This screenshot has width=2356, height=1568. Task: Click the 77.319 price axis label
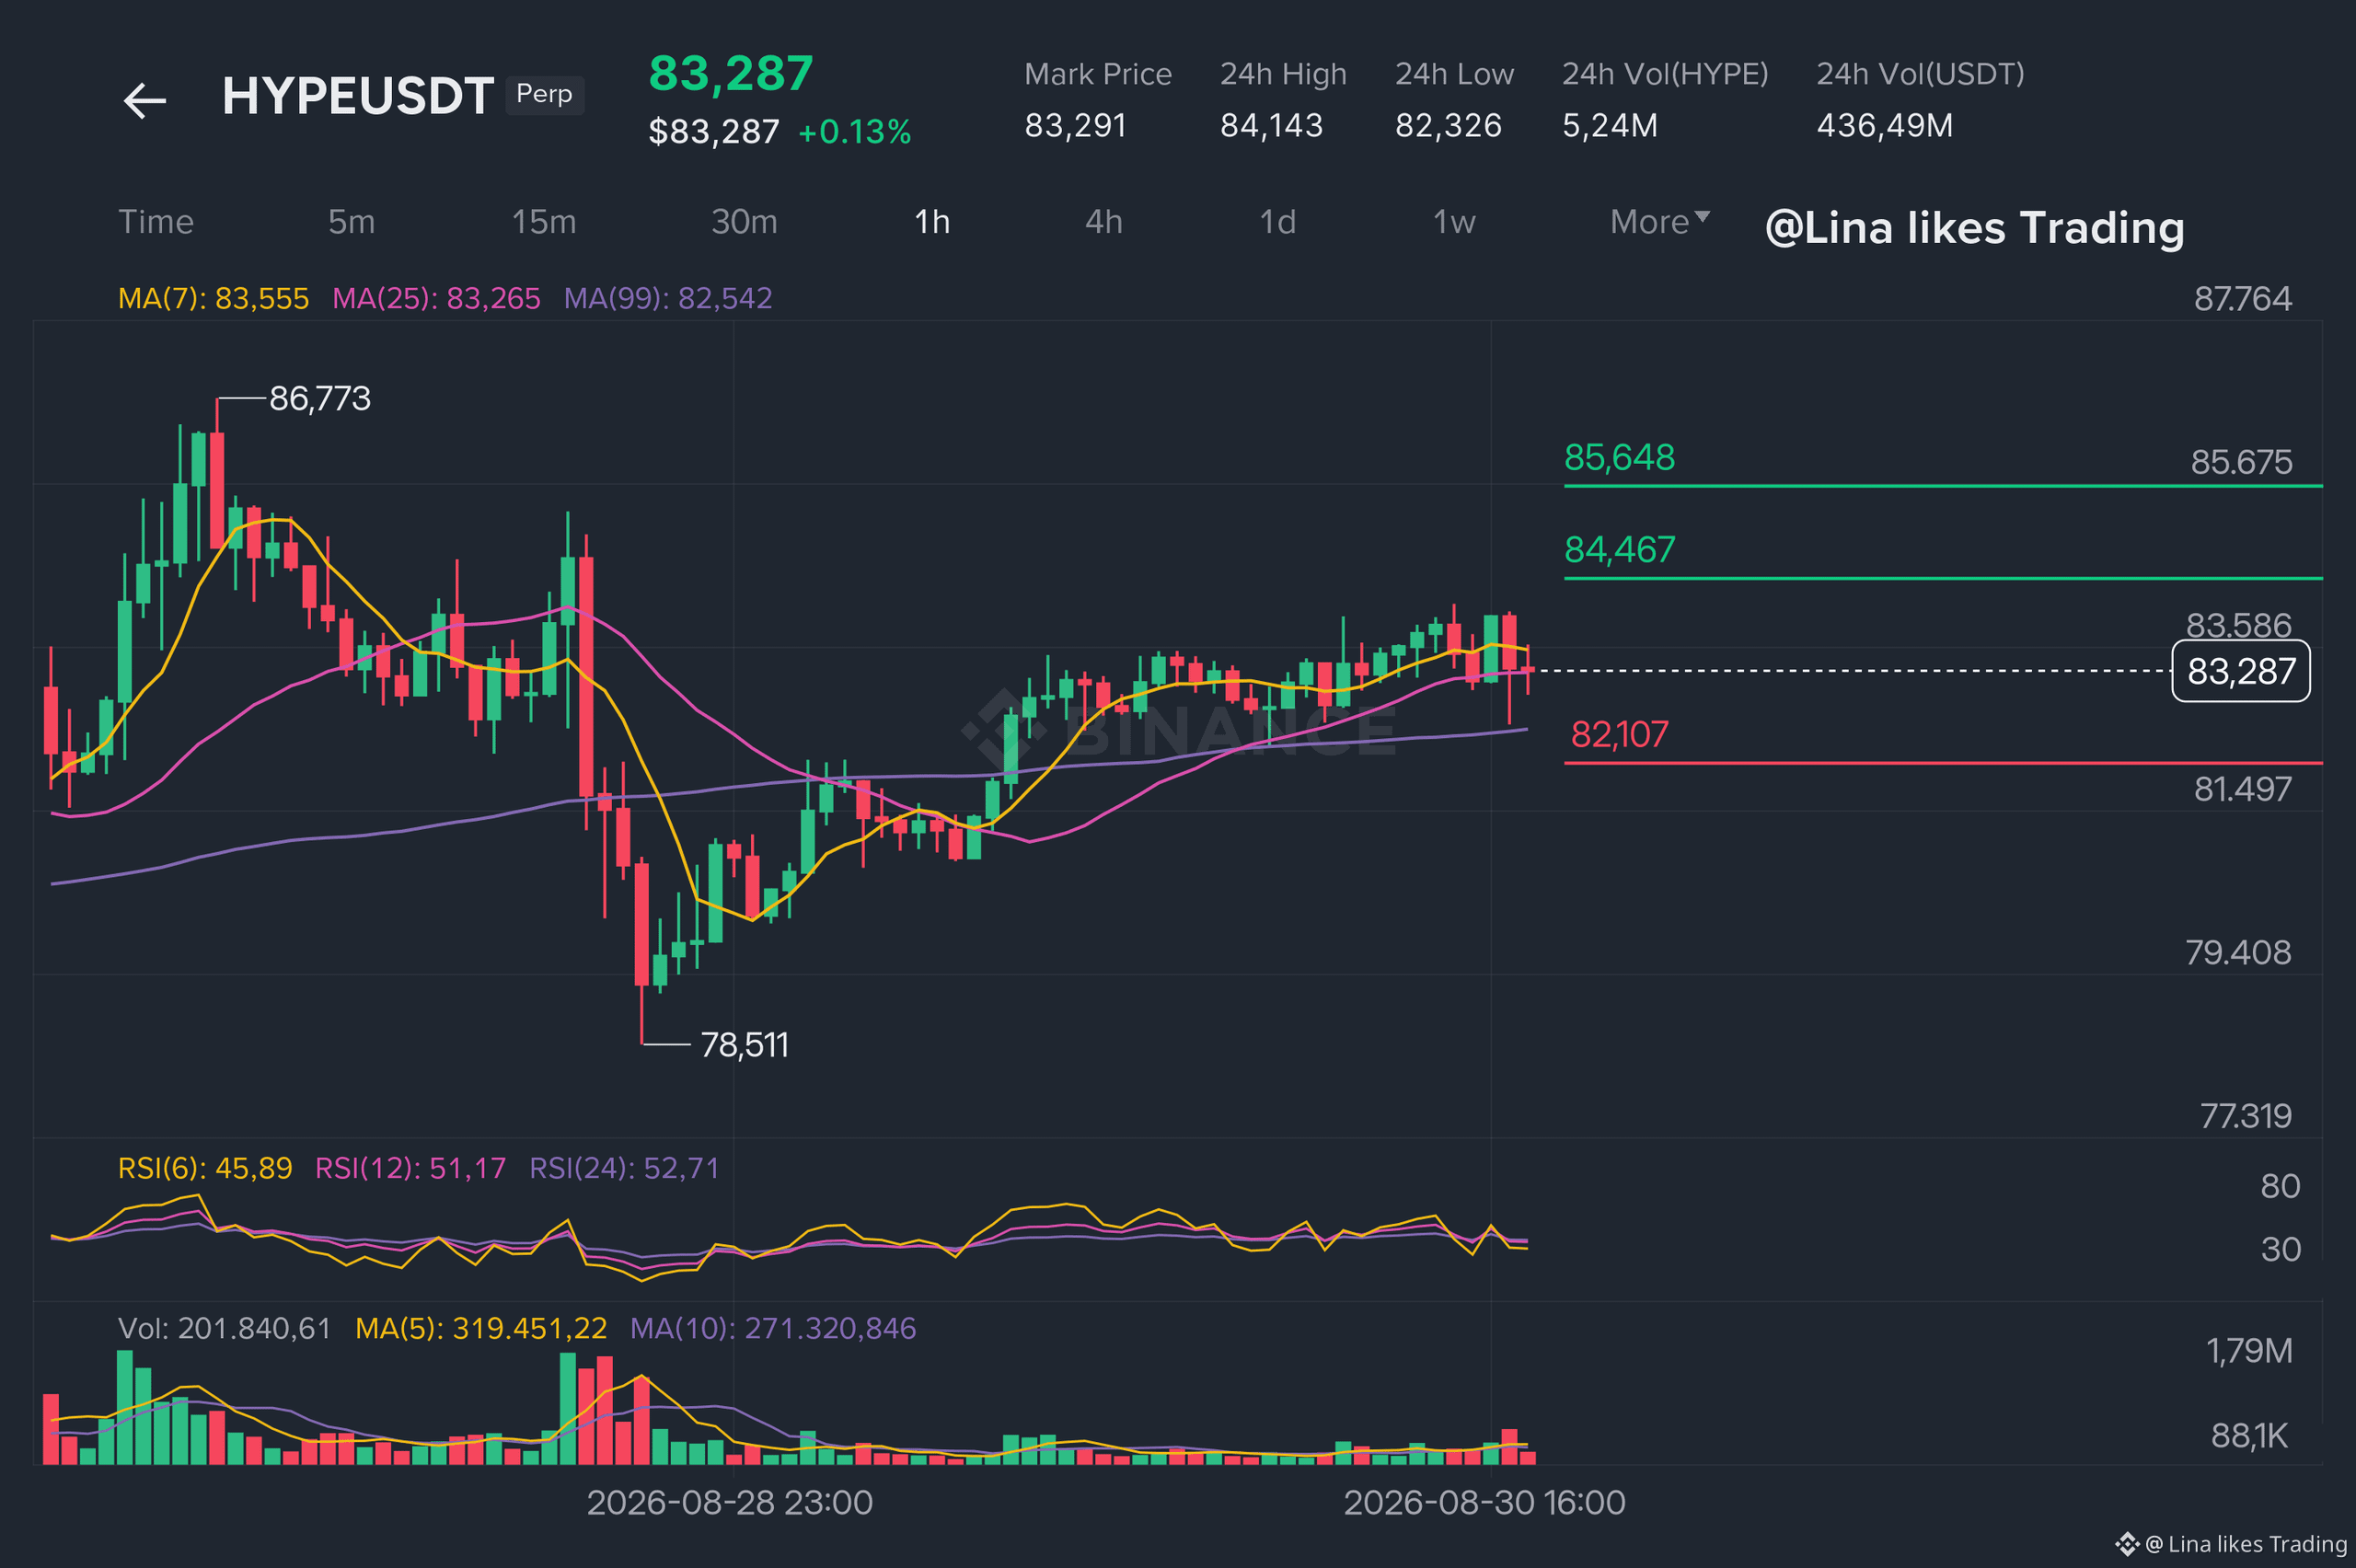[2245, 1115]
